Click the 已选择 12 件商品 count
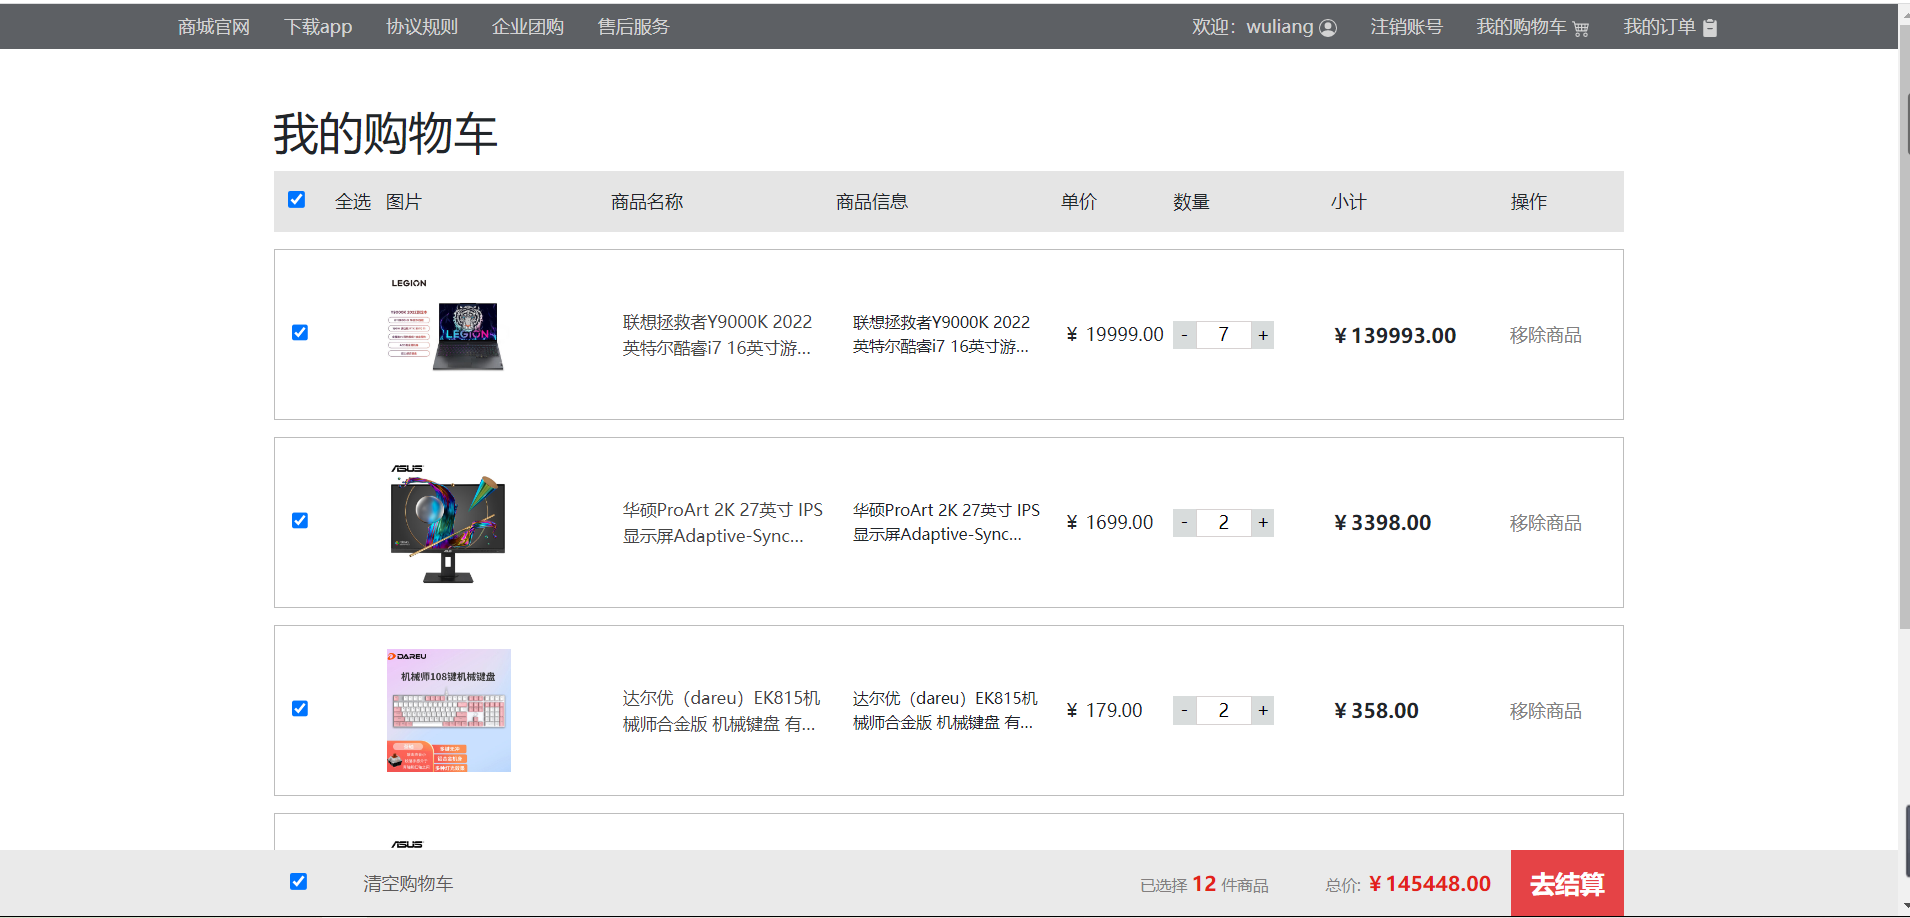 [1204, 885]
